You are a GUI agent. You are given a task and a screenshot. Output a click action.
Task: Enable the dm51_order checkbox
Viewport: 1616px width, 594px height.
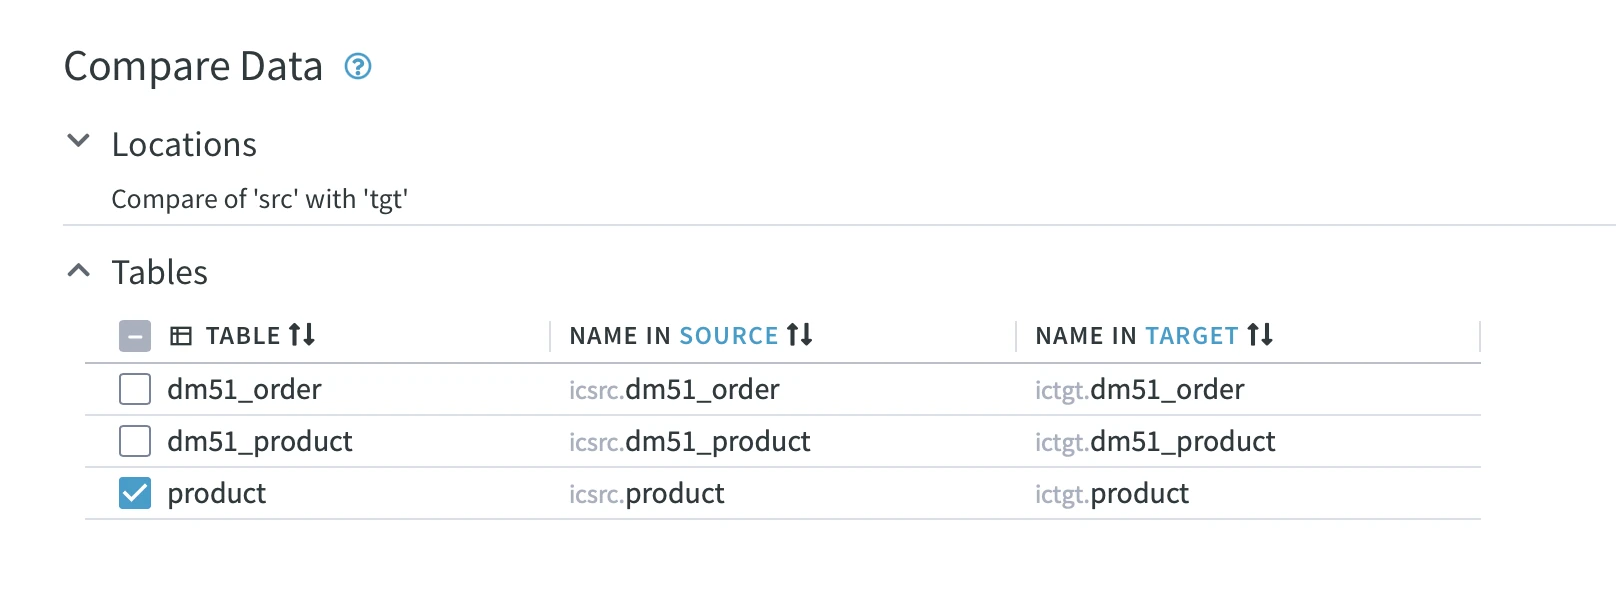tap(134, 389)
